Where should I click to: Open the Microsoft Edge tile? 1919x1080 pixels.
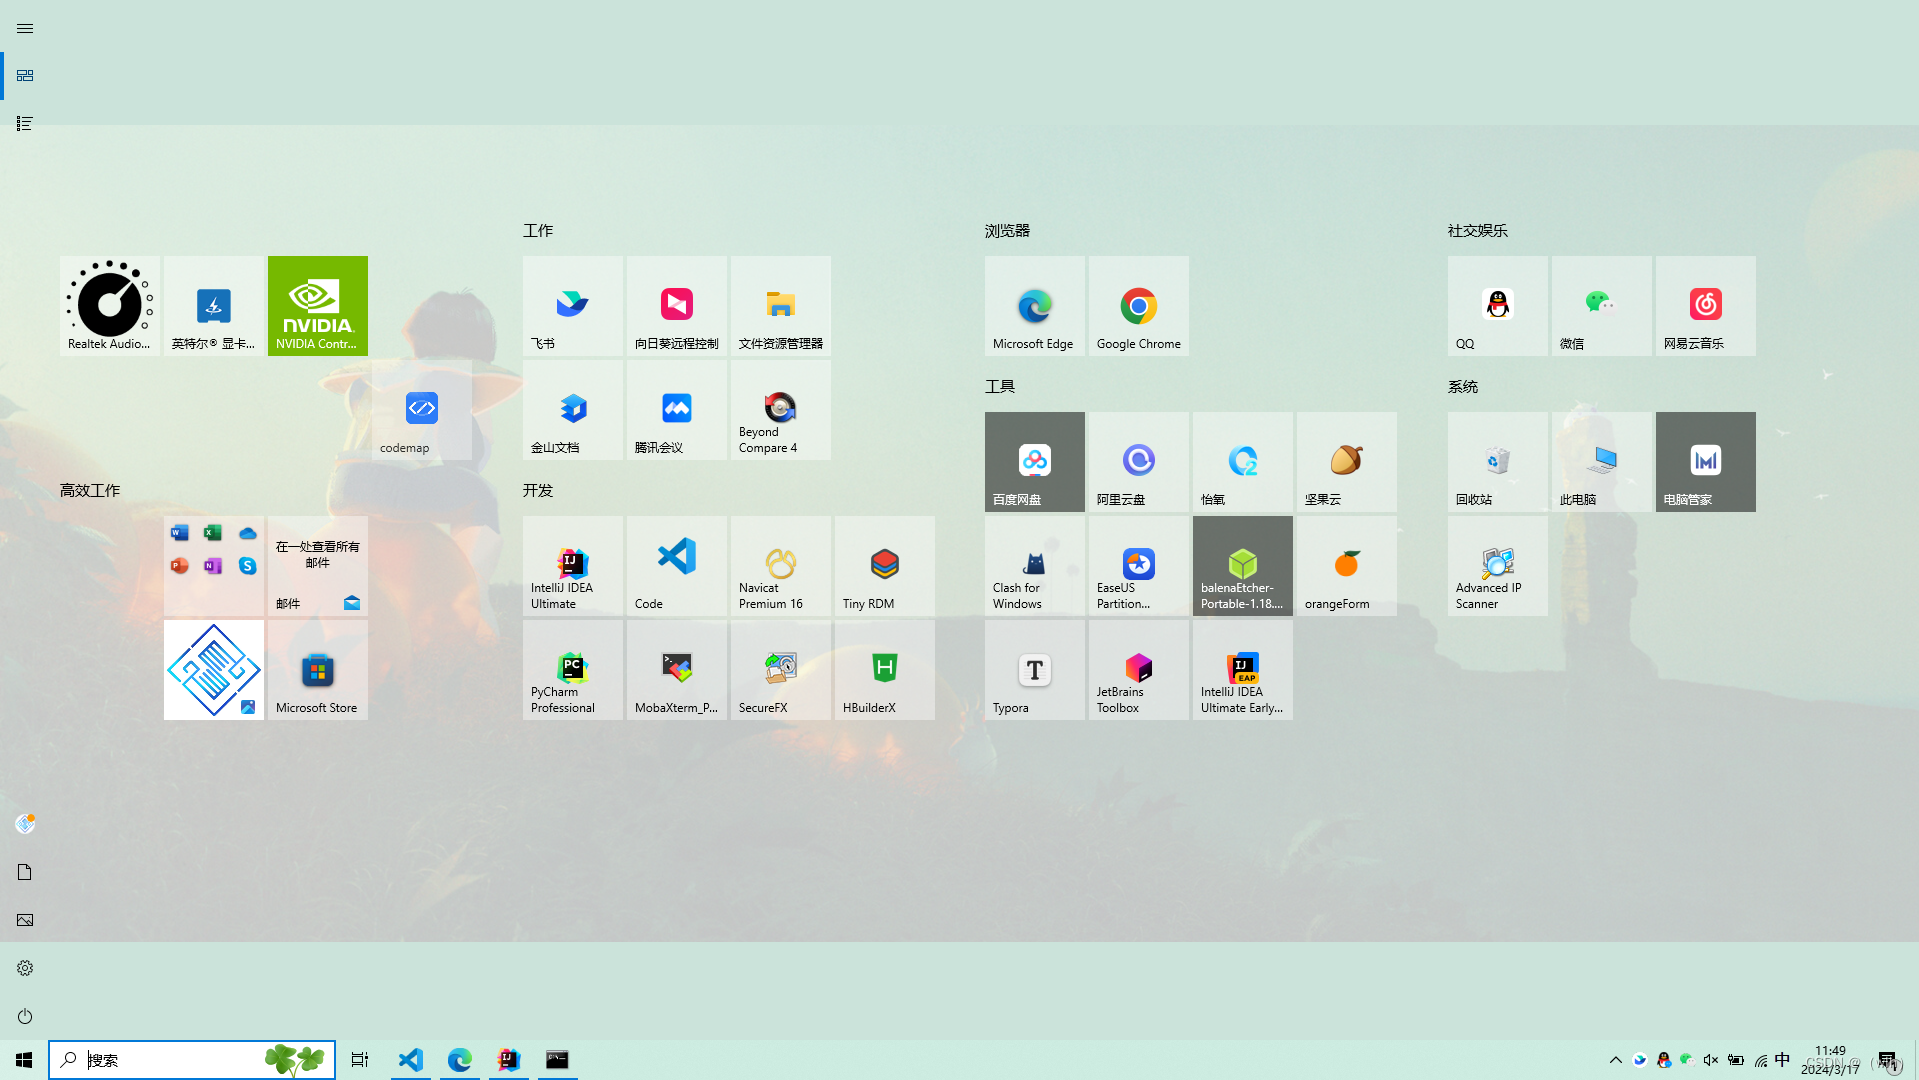(1035, 306)
